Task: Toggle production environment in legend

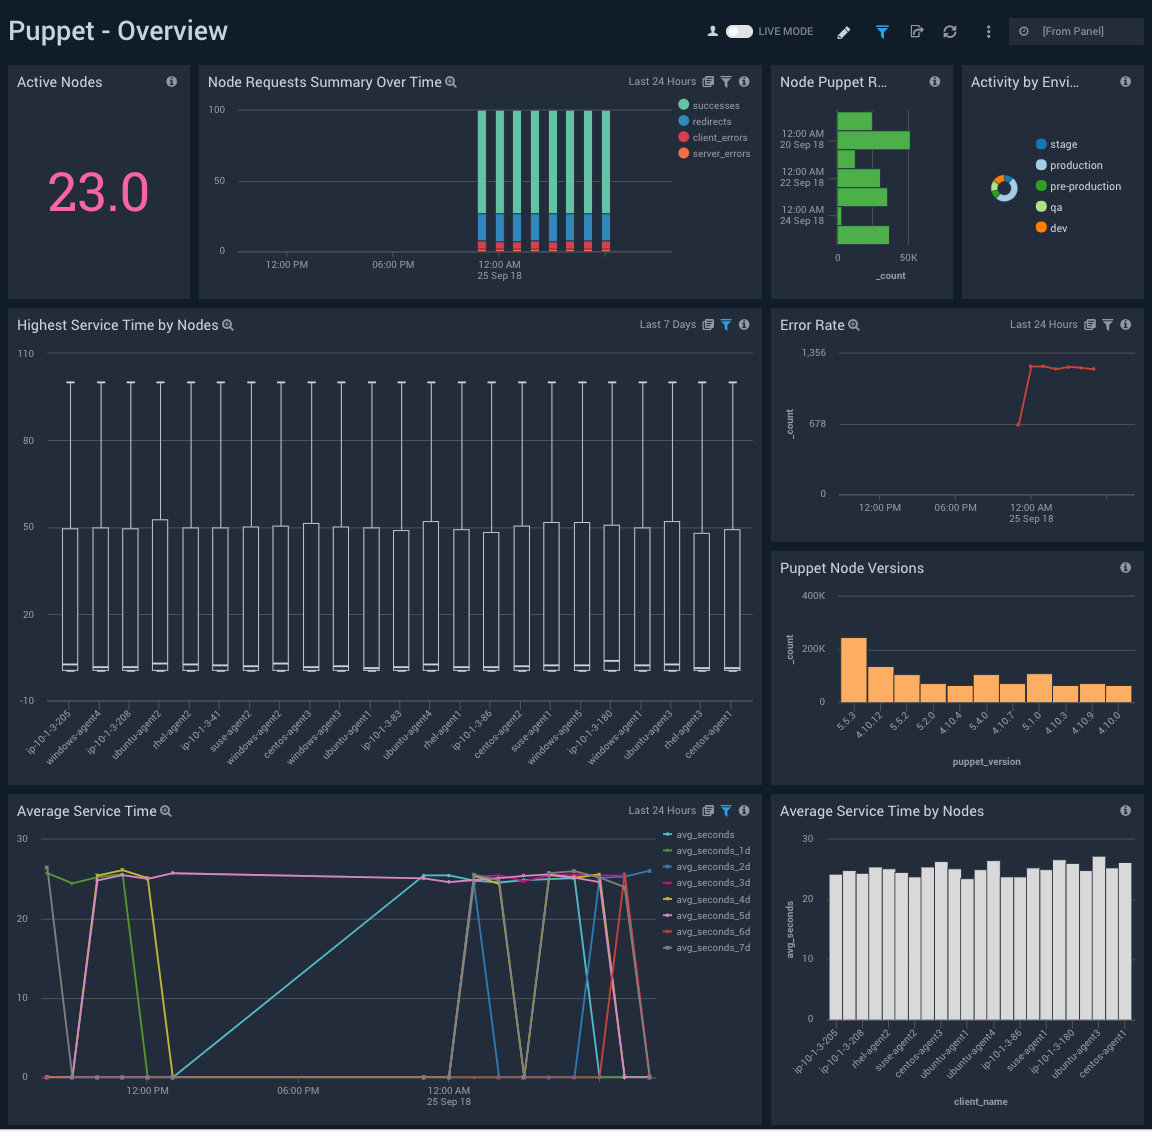Action: [1075, 165]
